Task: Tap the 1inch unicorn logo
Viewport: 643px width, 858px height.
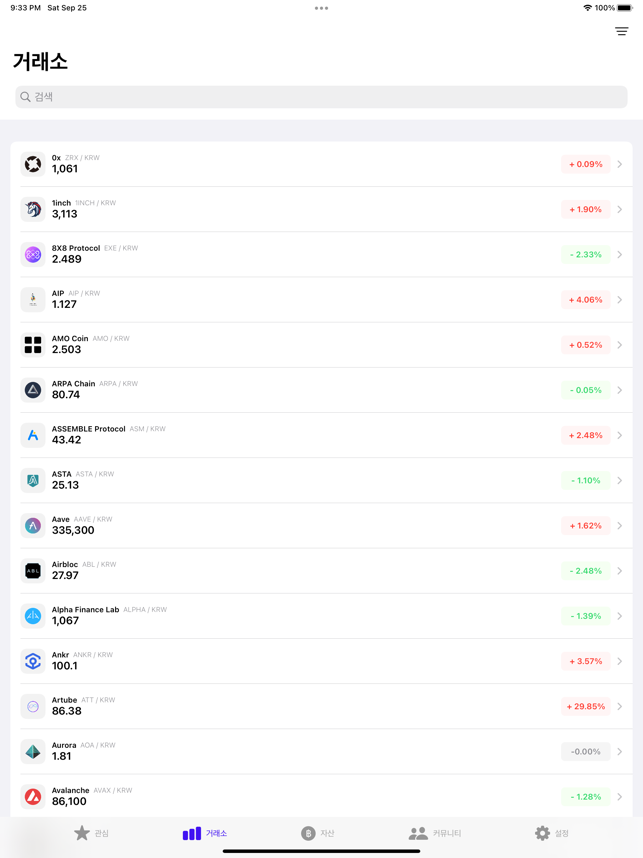Action: click(33, 209)
